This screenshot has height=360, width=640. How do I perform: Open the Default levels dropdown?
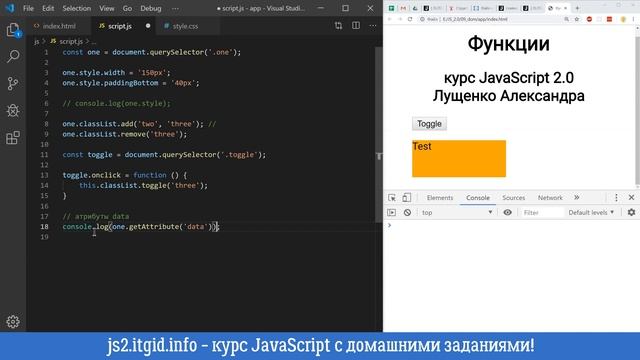[591, 212]
